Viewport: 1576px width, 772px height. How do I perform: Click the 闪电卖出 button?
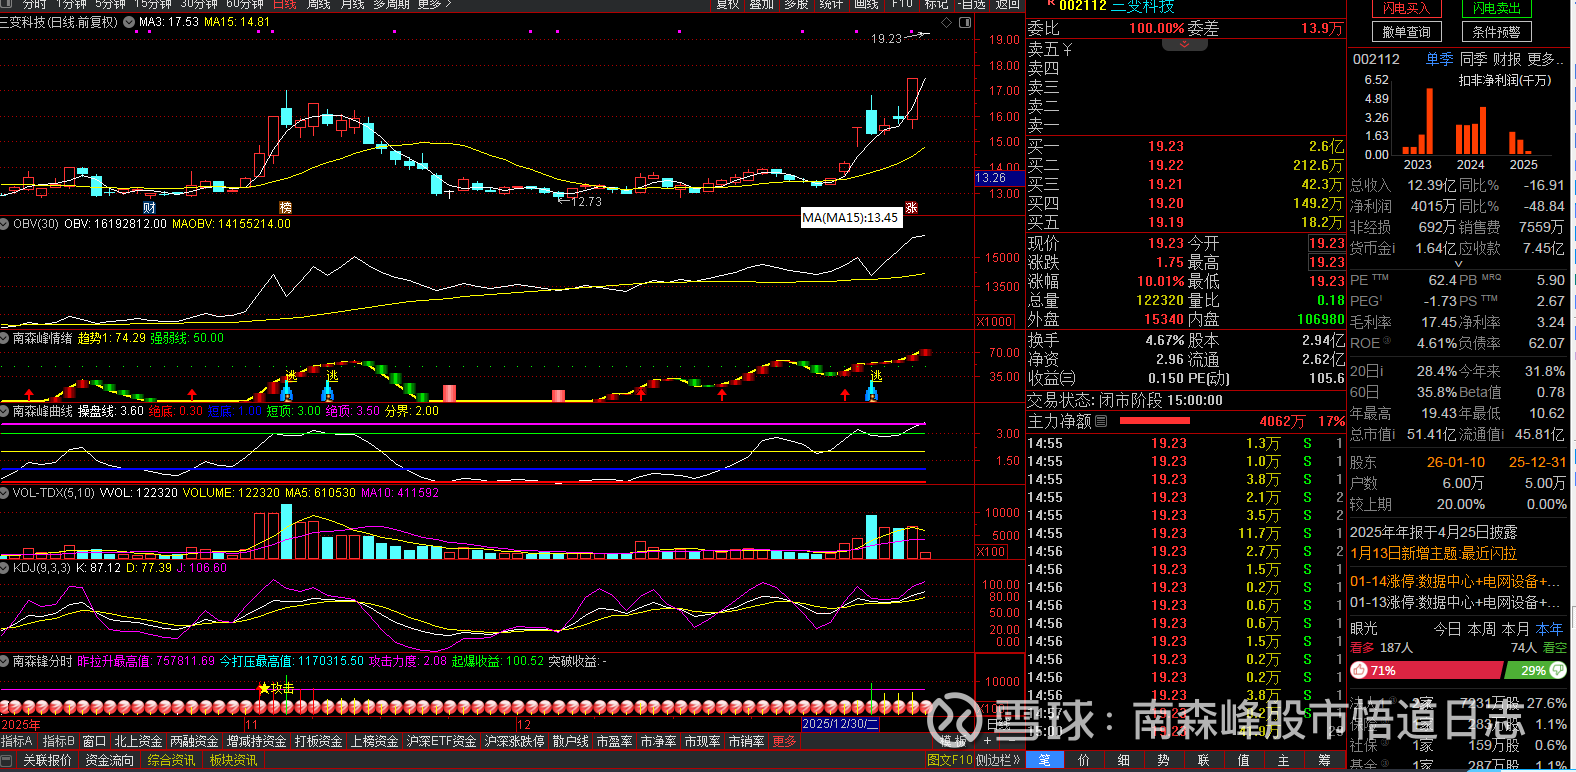(x=1496, y=8)
